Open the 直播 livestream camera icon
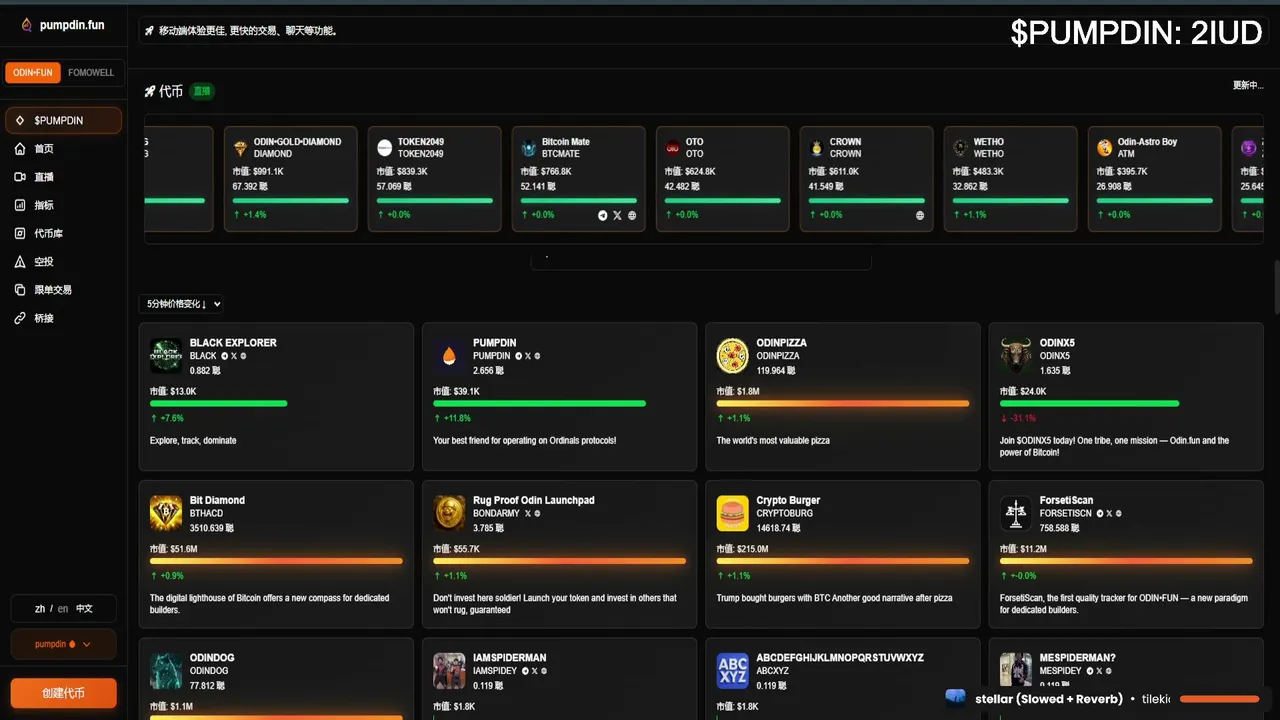This screenshot has width=1280, height=720. point(20,177)
